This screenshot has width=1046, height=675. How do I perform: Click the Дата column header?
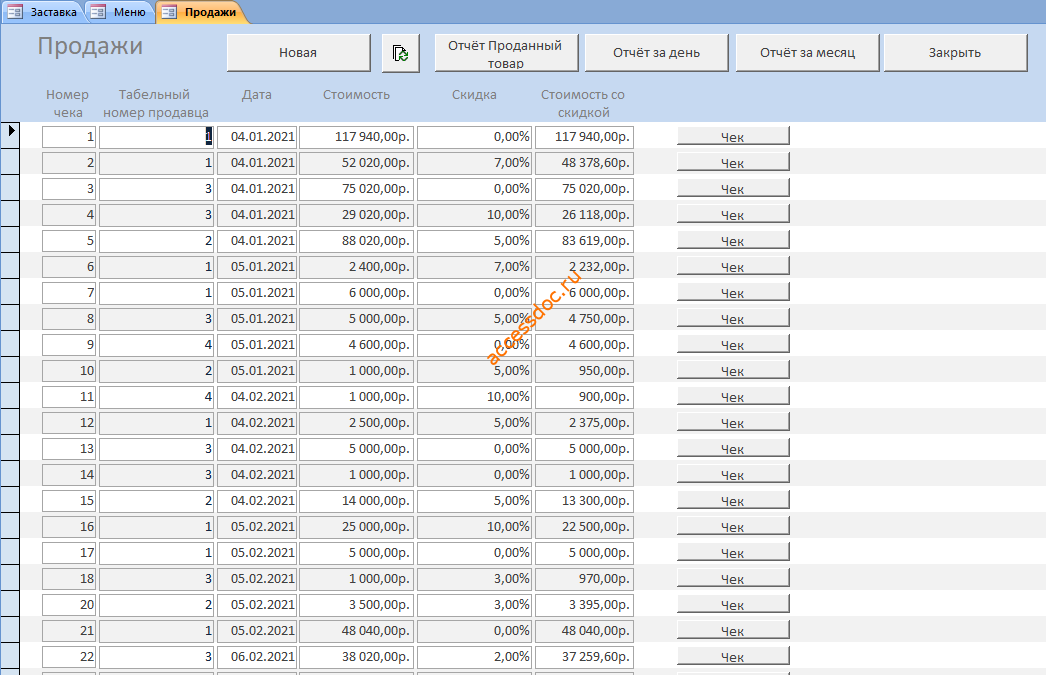[x=257, y=95]
